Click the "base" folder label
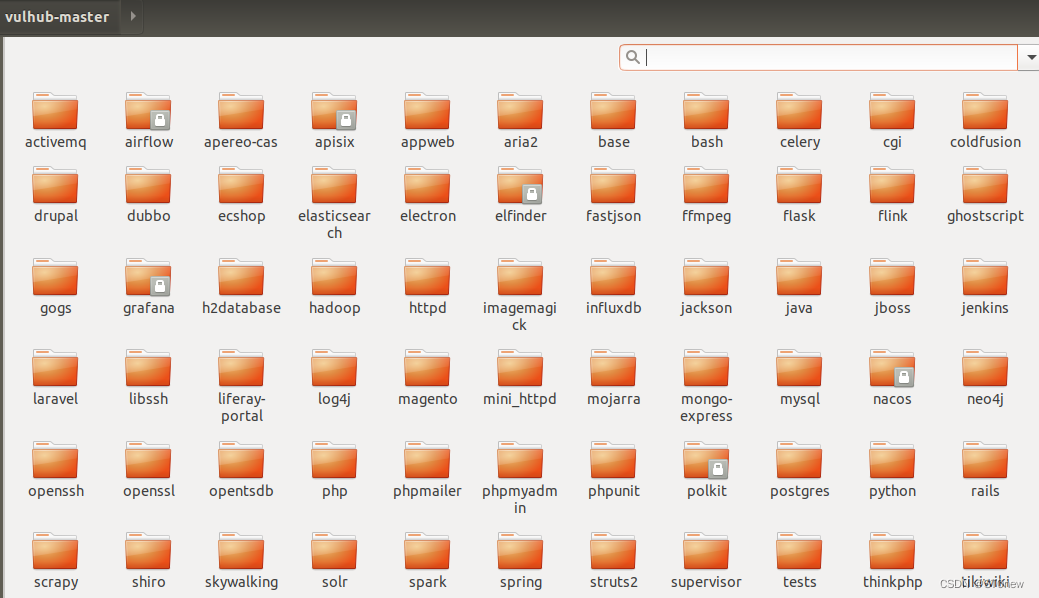Image resolution: width=1039 pixels, height=598 pixels. click(614, 142)
